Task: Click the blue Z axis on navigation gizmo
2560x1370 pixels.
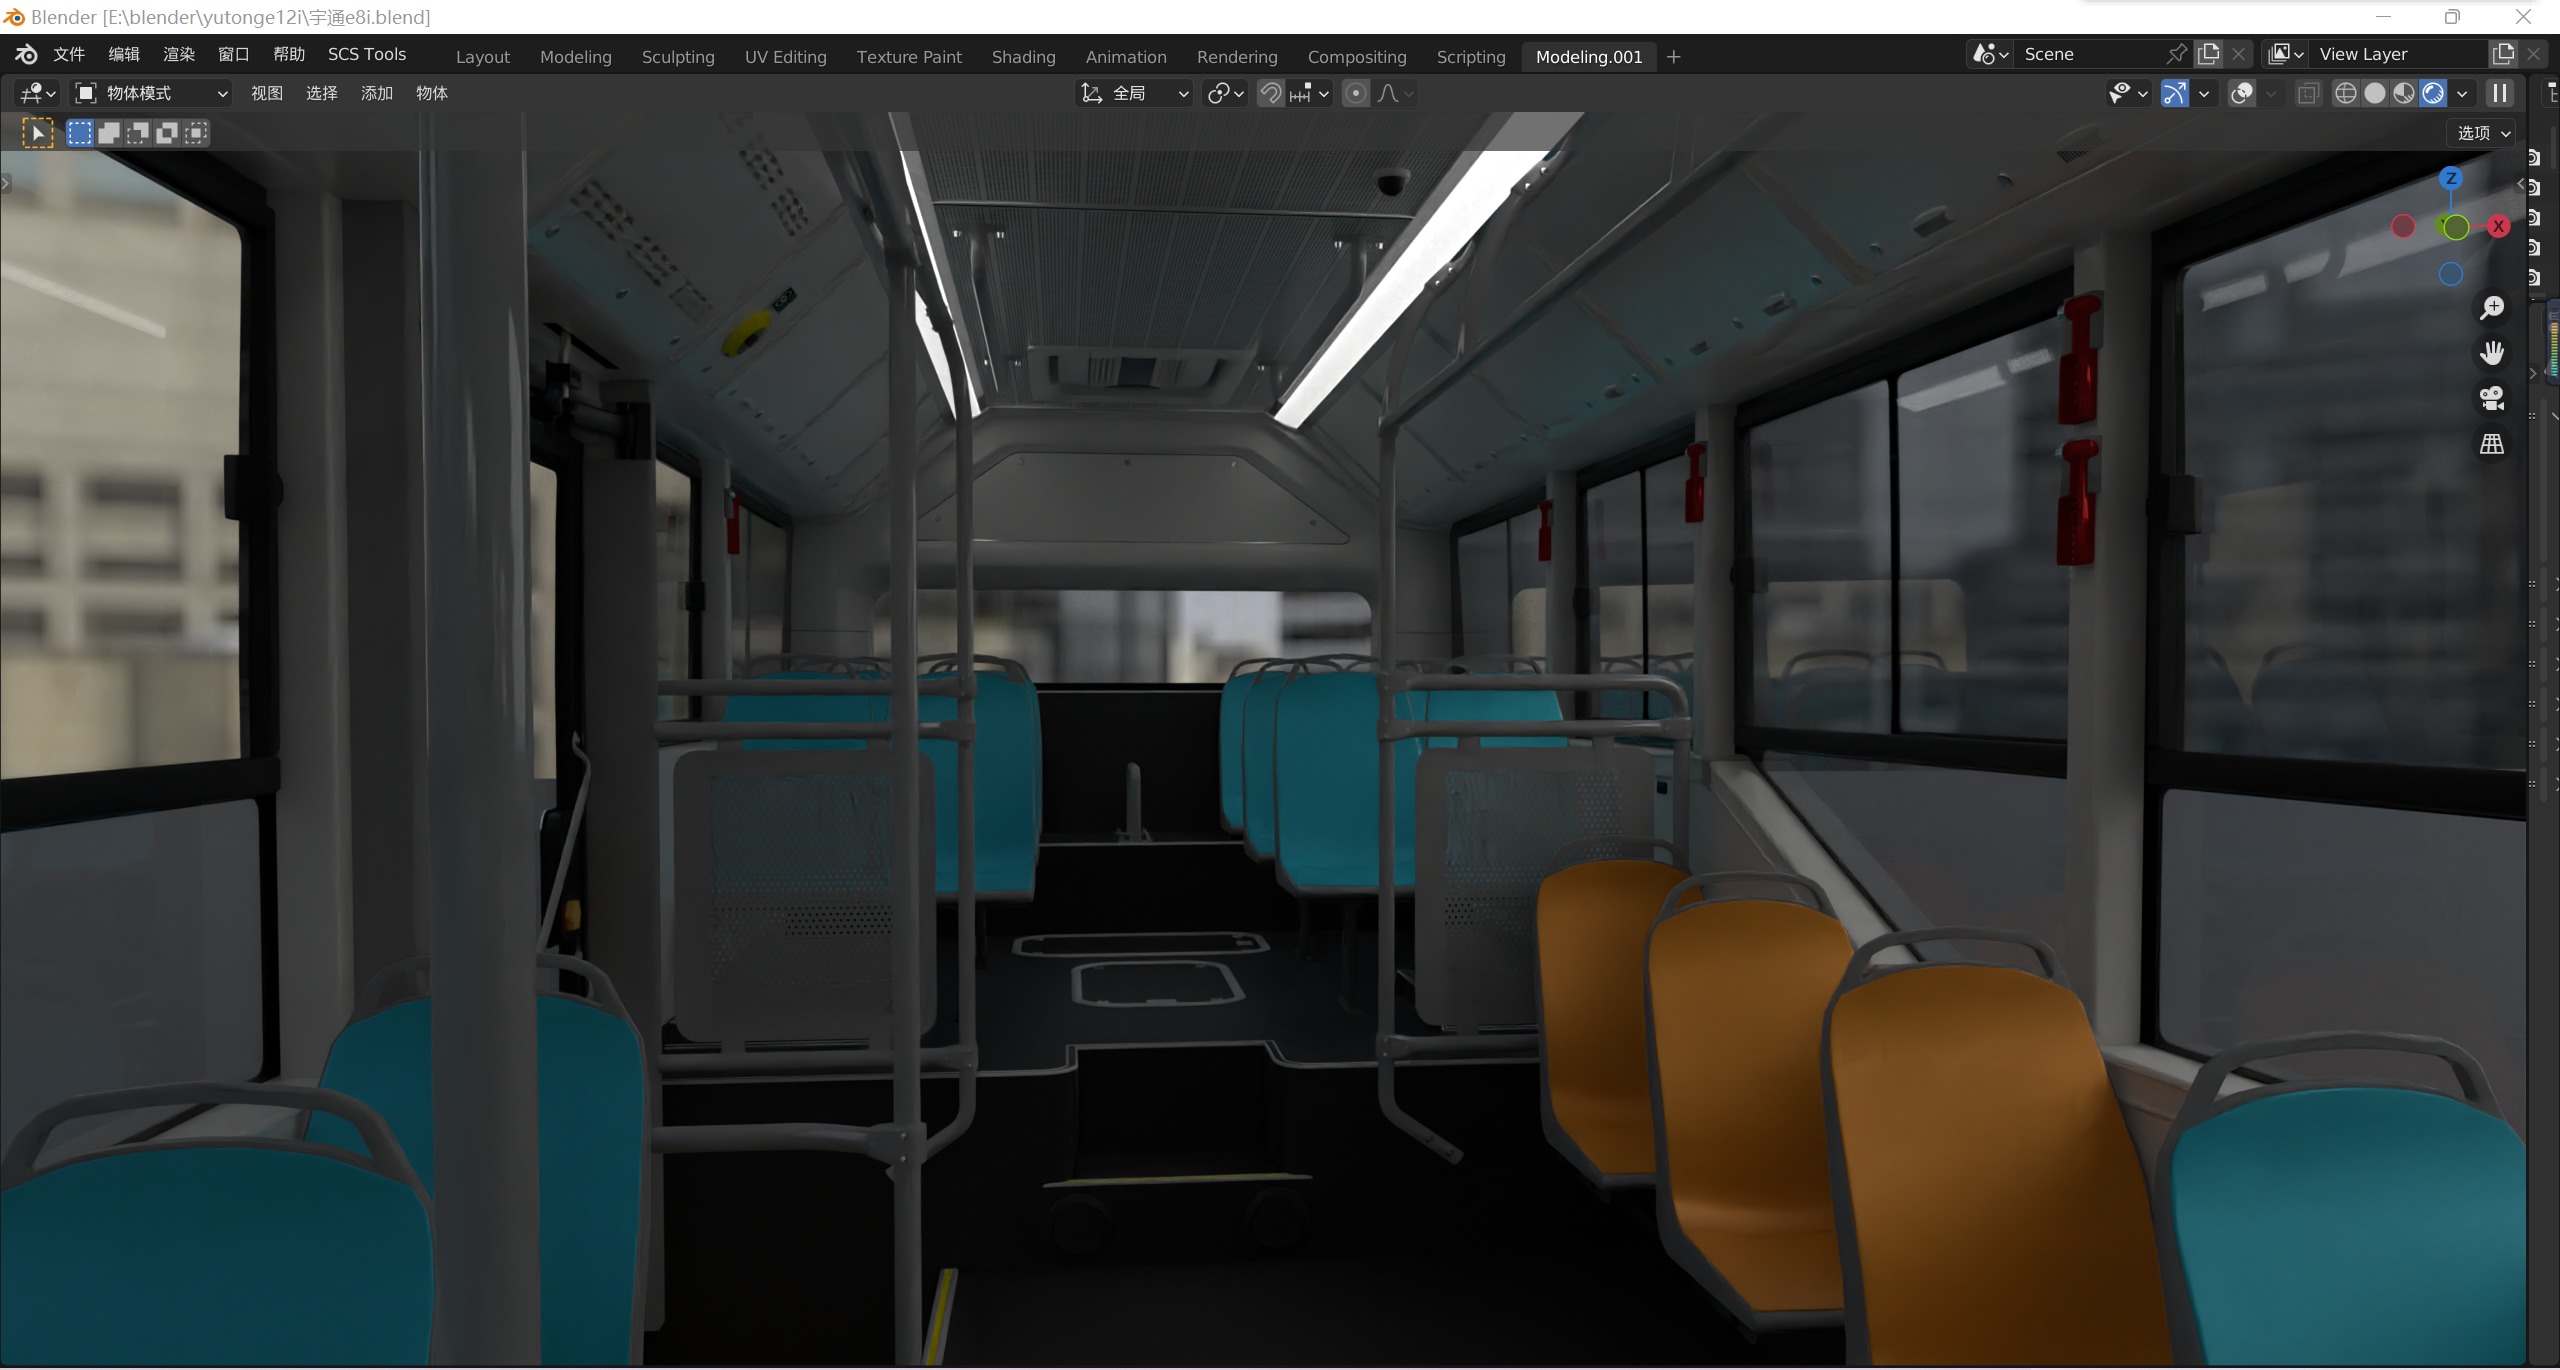Action: point(2450,178)
